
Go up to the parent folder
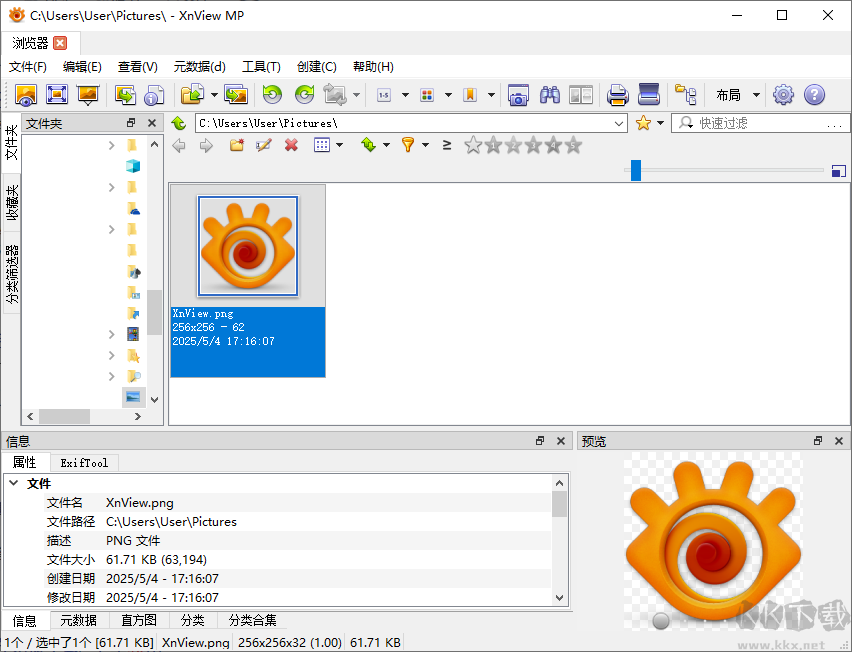179,123
